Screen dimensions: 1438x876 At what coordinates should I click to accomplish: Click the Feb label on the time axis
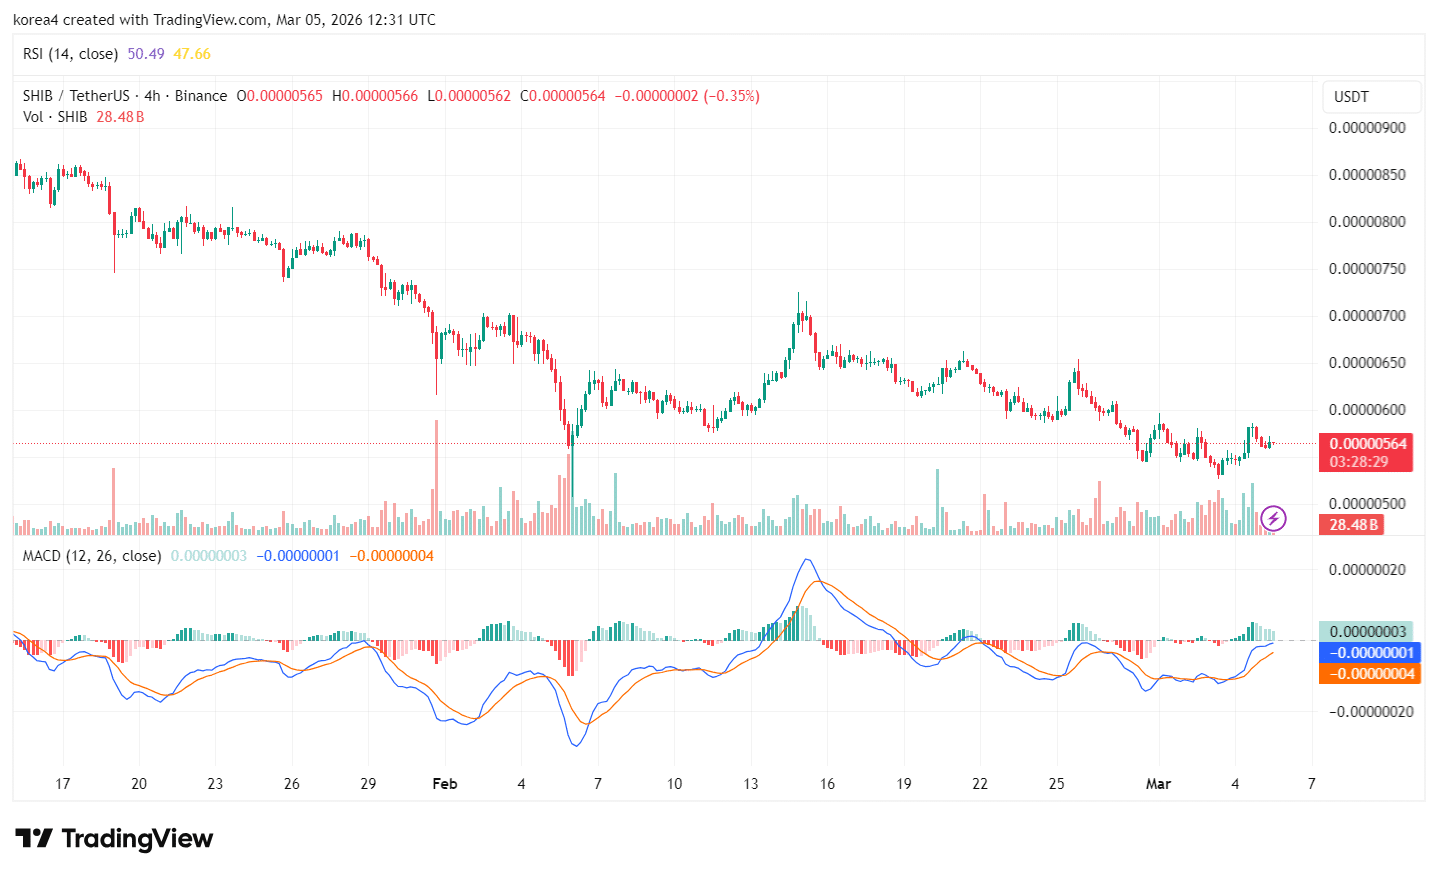pos(444,784)
